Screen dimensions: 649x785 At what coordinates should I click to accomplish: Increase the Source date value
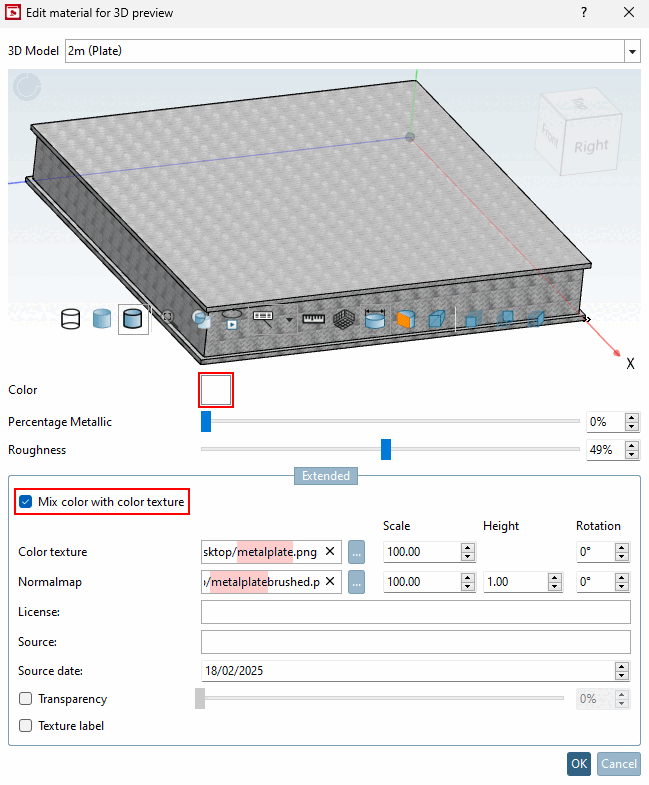click(621, 667)
